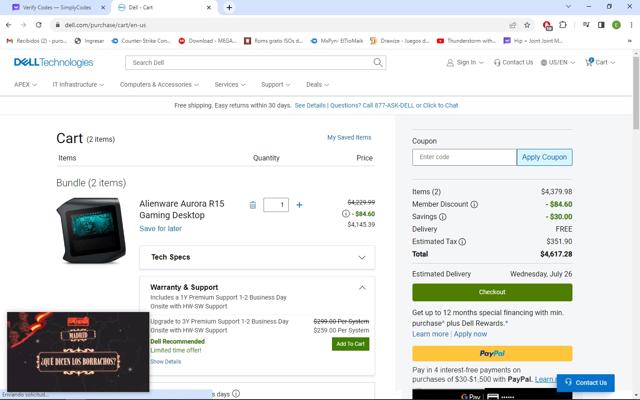Click the Madrid video advertisement popup
The height and width of the screenshot is (400, 640).
(78, 352)
